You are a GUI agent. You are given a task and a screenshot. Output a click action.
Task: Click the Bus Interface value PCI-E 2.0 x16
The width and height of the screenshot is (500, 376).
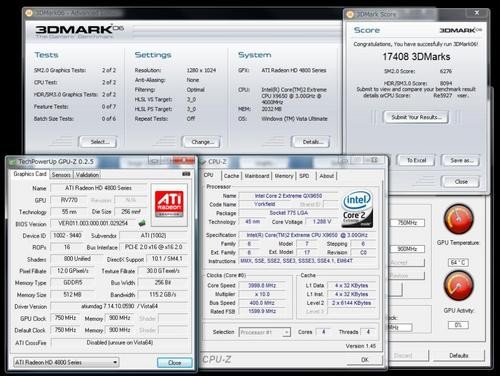tap(154, 247)
